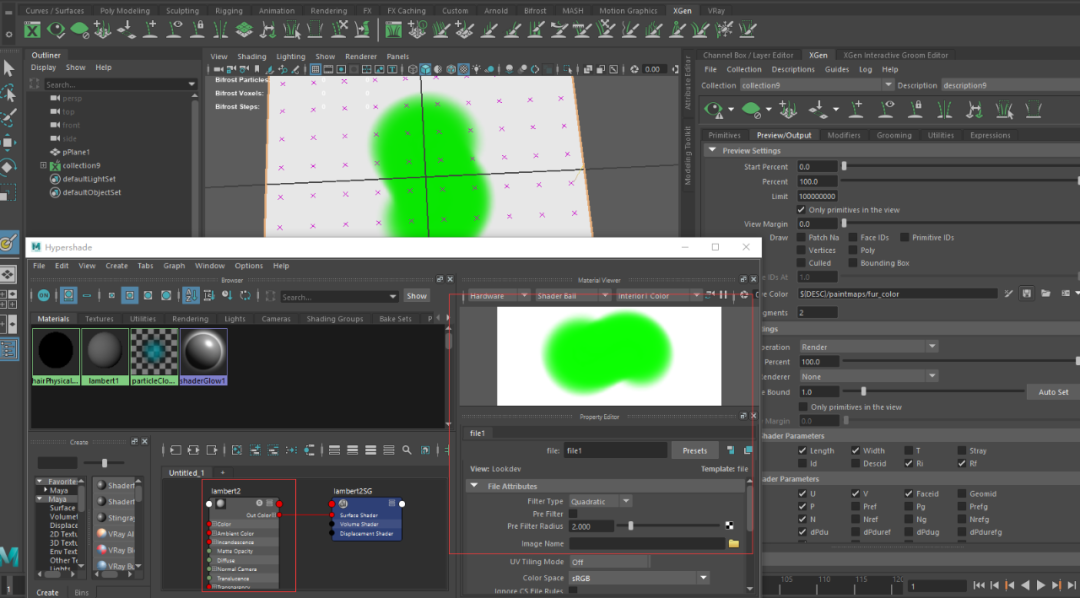This screenshot has height=598, width=1080.
Task: Open the Descriptions menu in XGen panel
Action: pyautogui.click(x=793, y=70)
